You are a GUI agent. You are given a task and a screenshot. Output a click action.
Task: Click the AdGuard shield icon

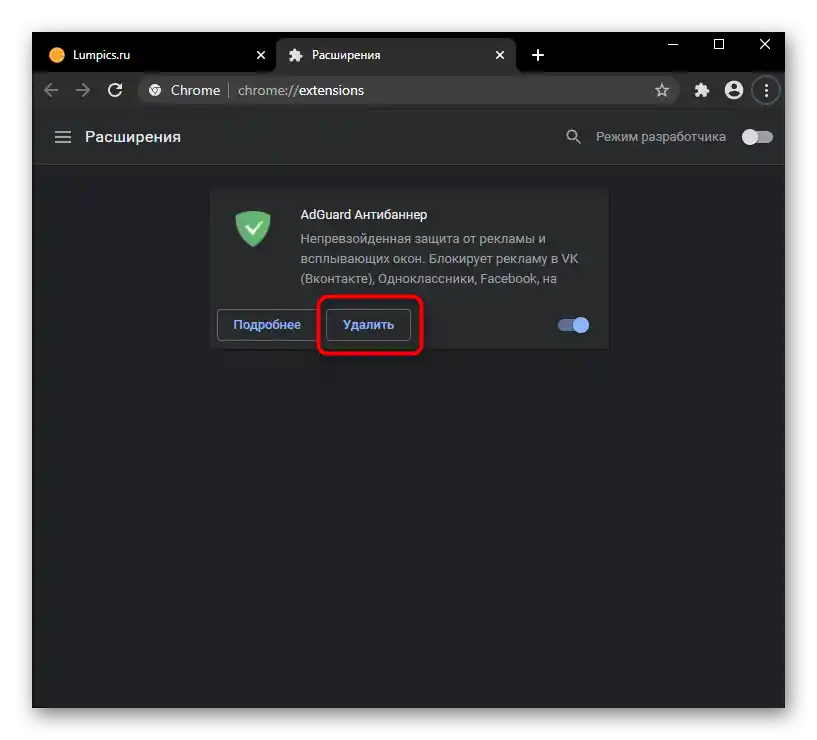click(253, 228)
